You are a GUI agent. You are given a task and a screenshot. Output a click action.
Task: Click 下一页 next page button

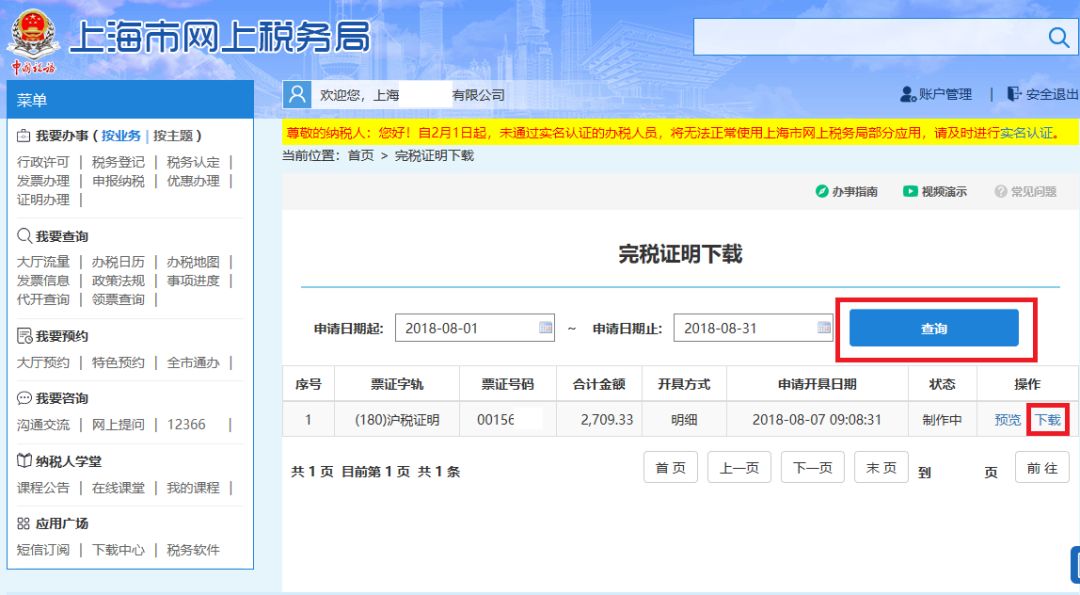click(813, 468)
